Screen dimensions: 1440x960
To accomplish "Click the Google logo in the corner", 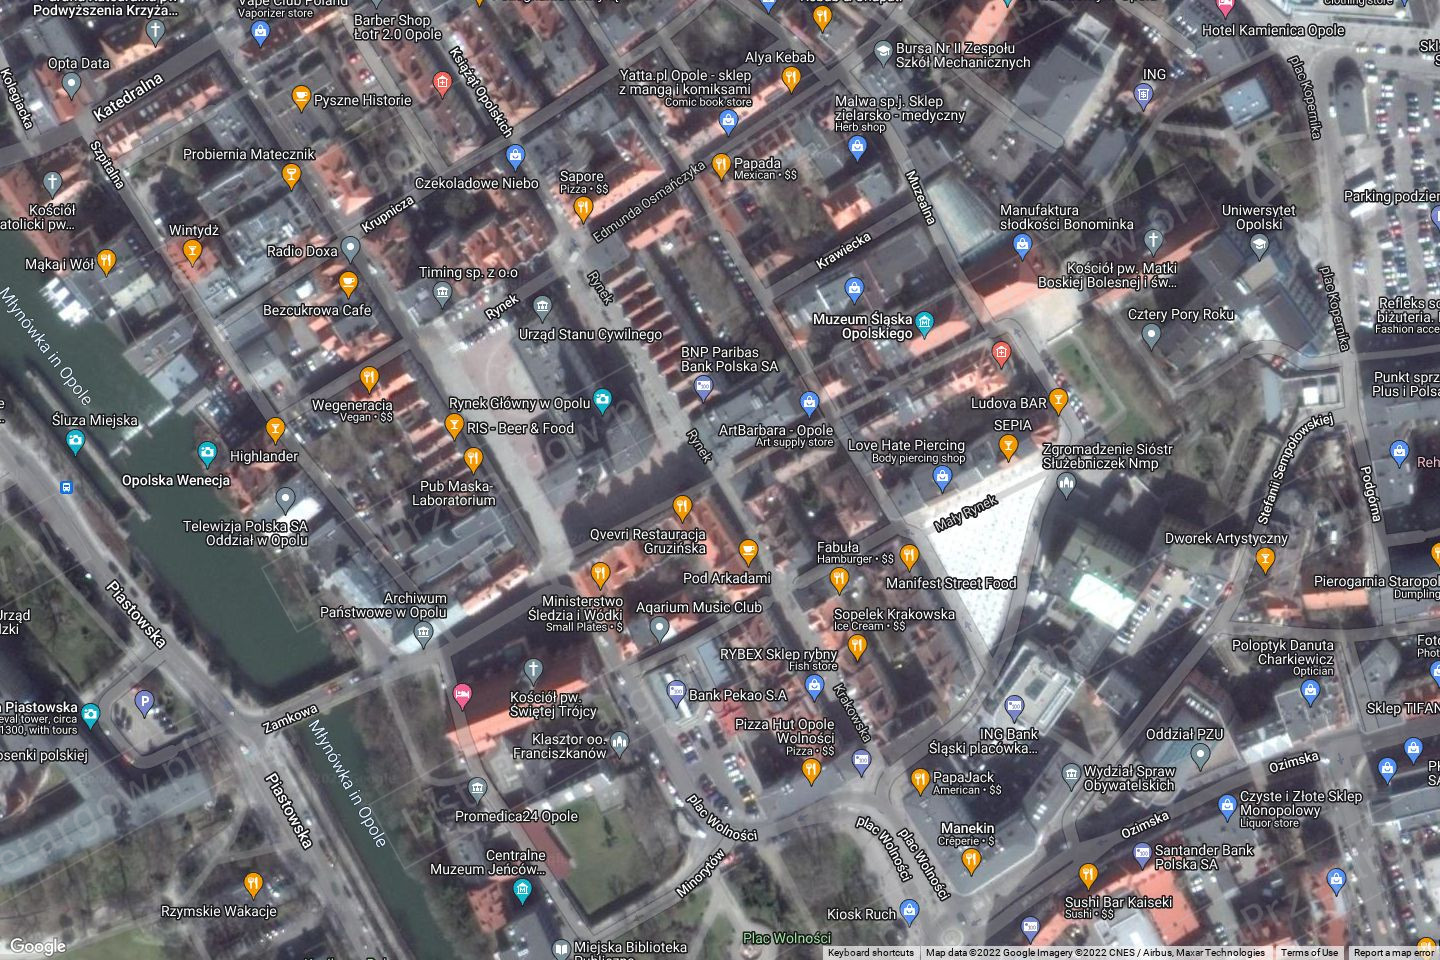I will pyautogui.click(x=37, y=946).
